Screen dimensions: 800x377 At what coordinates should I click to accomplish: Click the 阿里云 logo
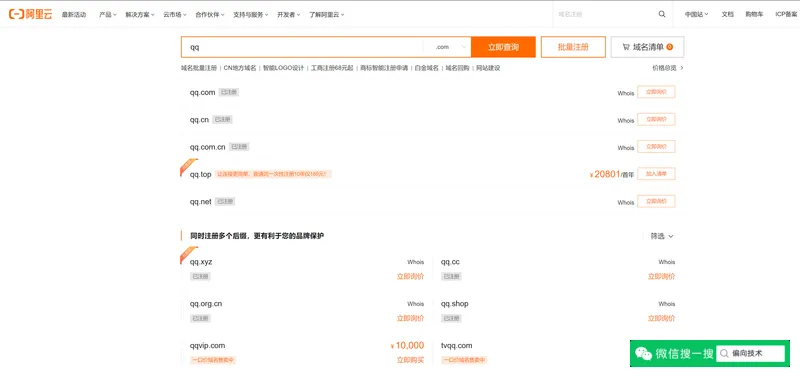[31, 14]
